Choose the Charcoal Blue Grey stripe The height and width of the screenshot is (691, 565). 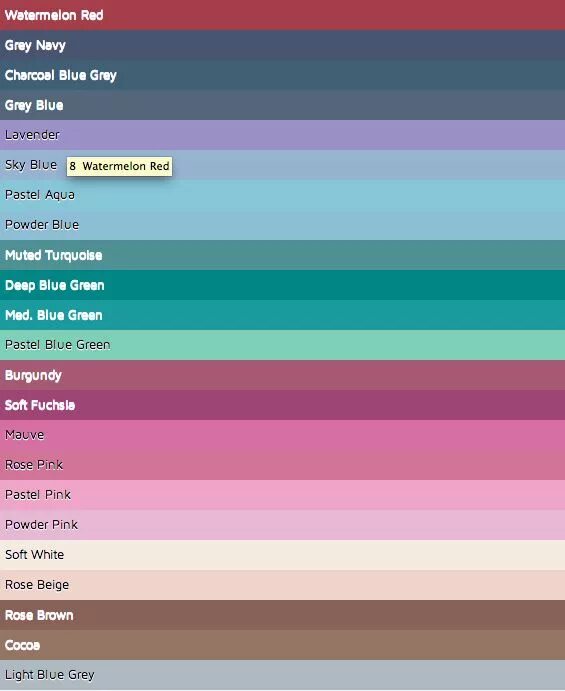pos(282,75)
